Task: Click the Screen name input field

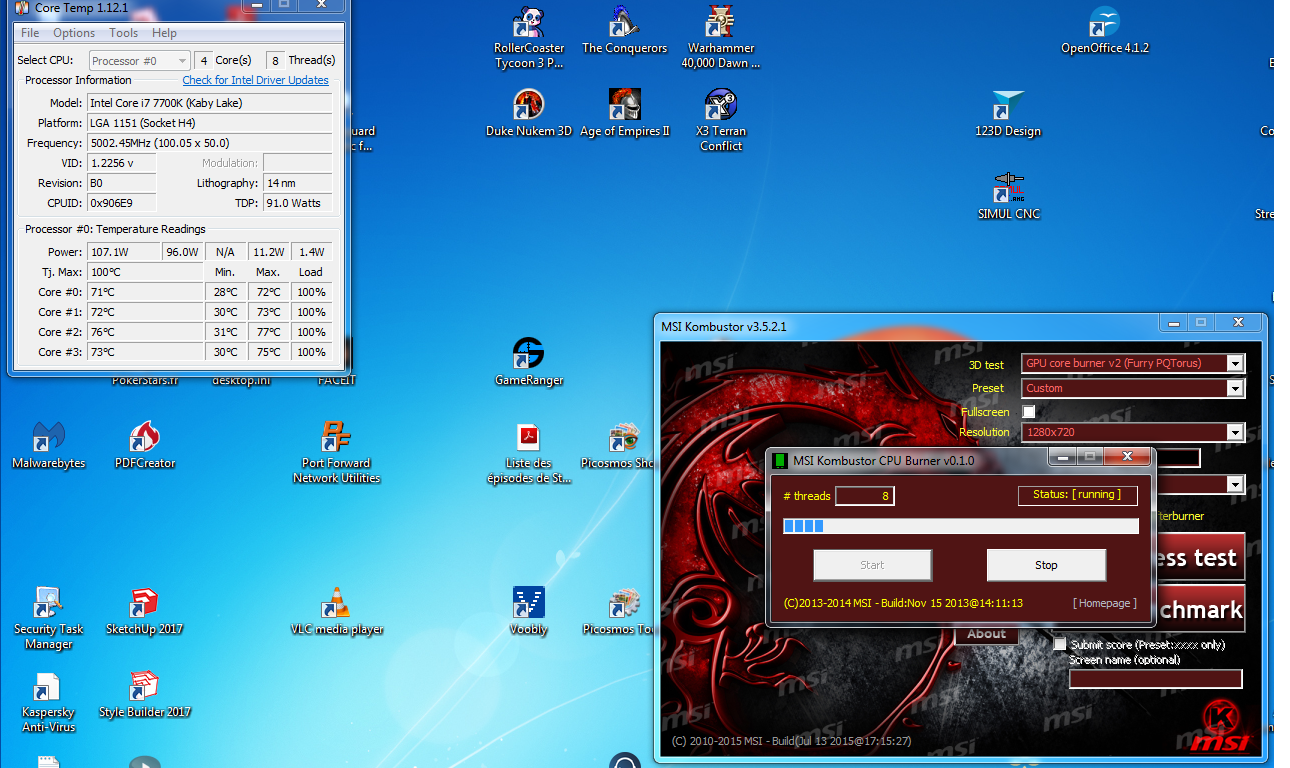Action: [x=1155, y=679]
